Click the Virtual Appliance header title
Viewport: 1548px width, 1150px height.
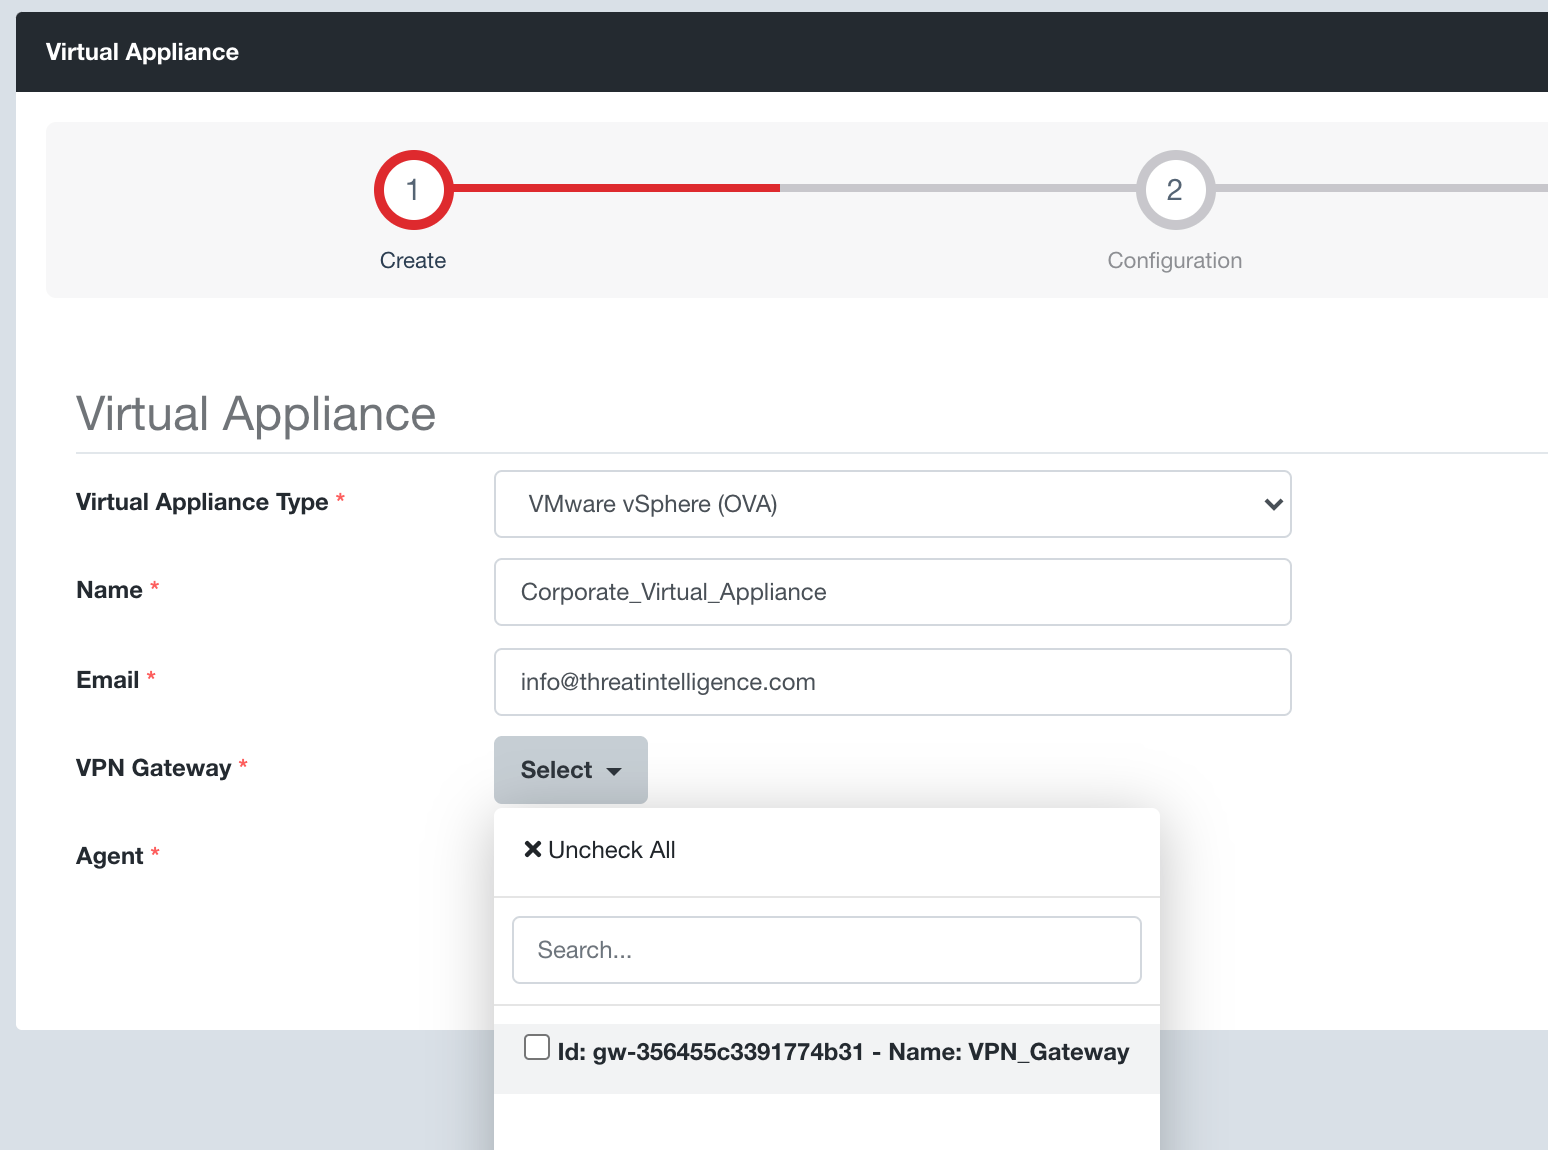click(x=142, y=52)
